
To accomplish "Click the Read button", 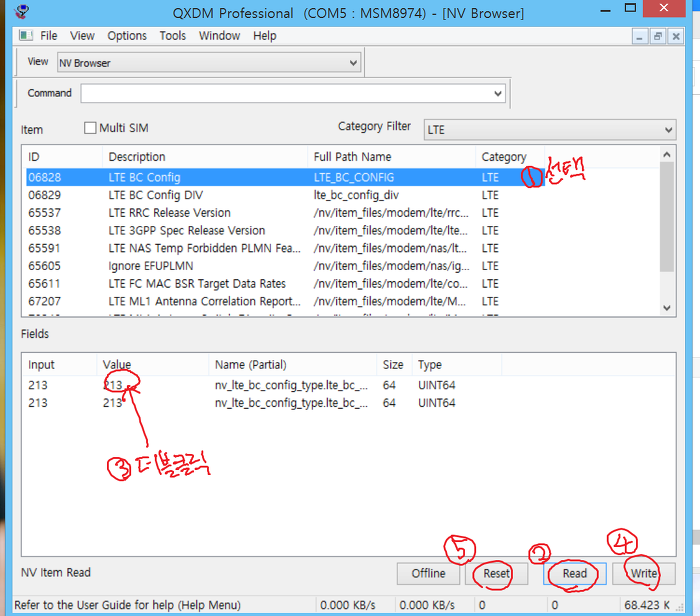I will coord(575,574).
